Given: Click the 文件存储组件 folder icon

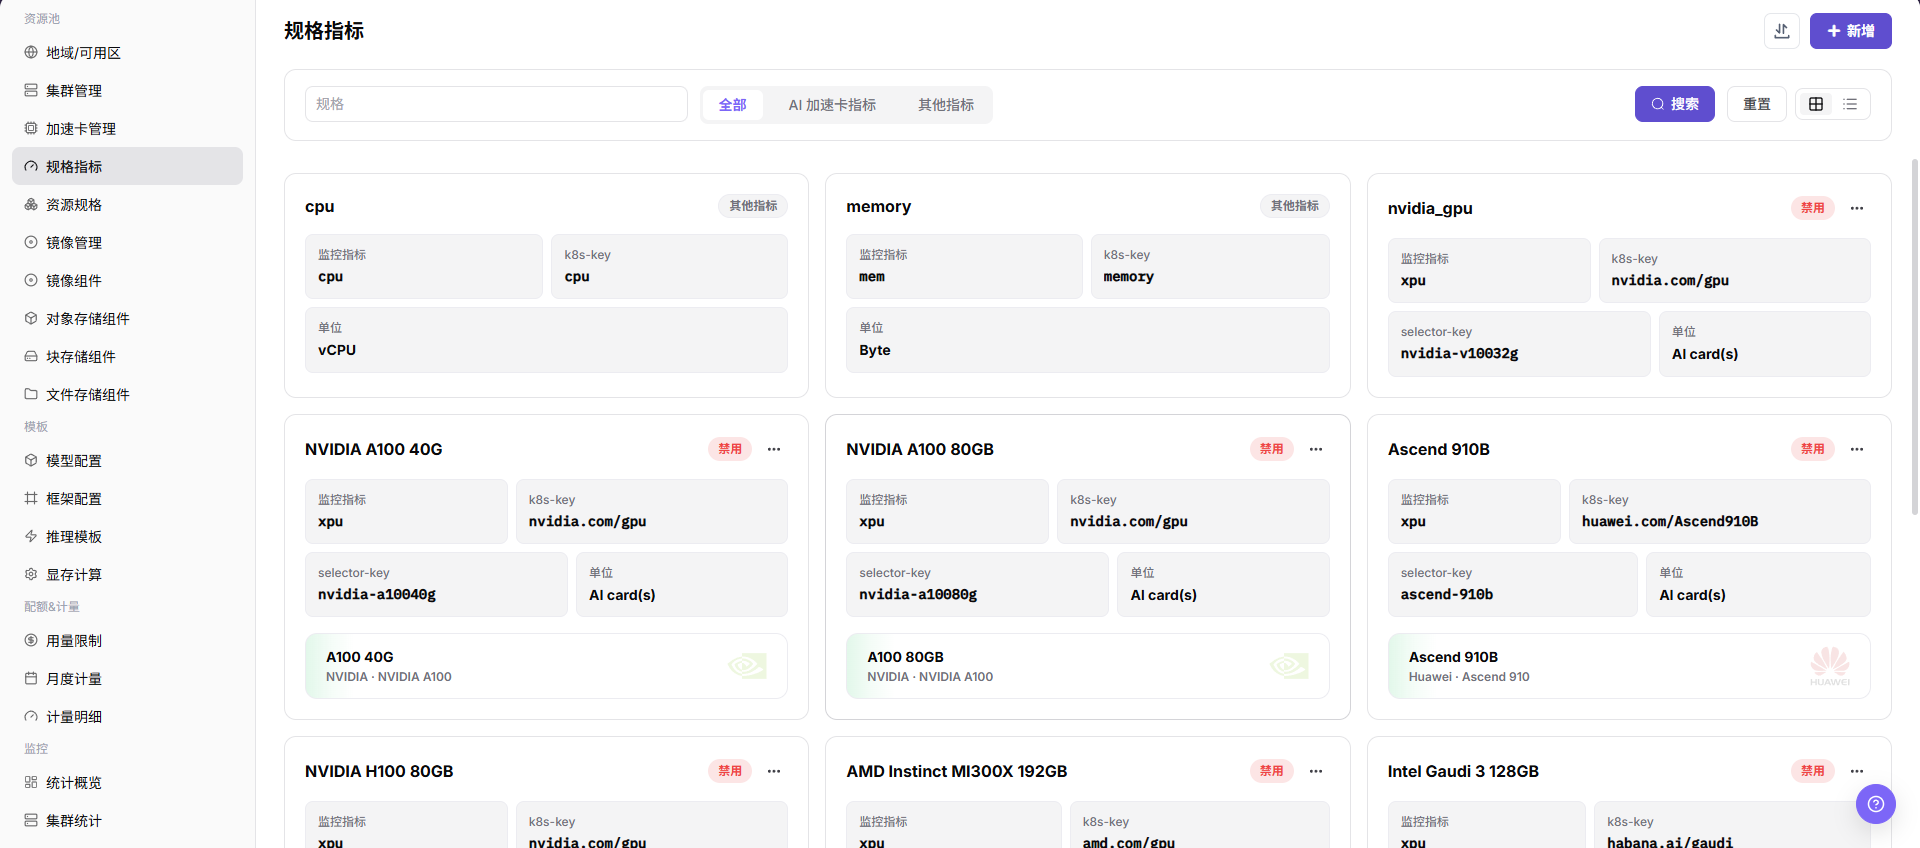Looking at the screenshot, I should (x=31, y=395).
